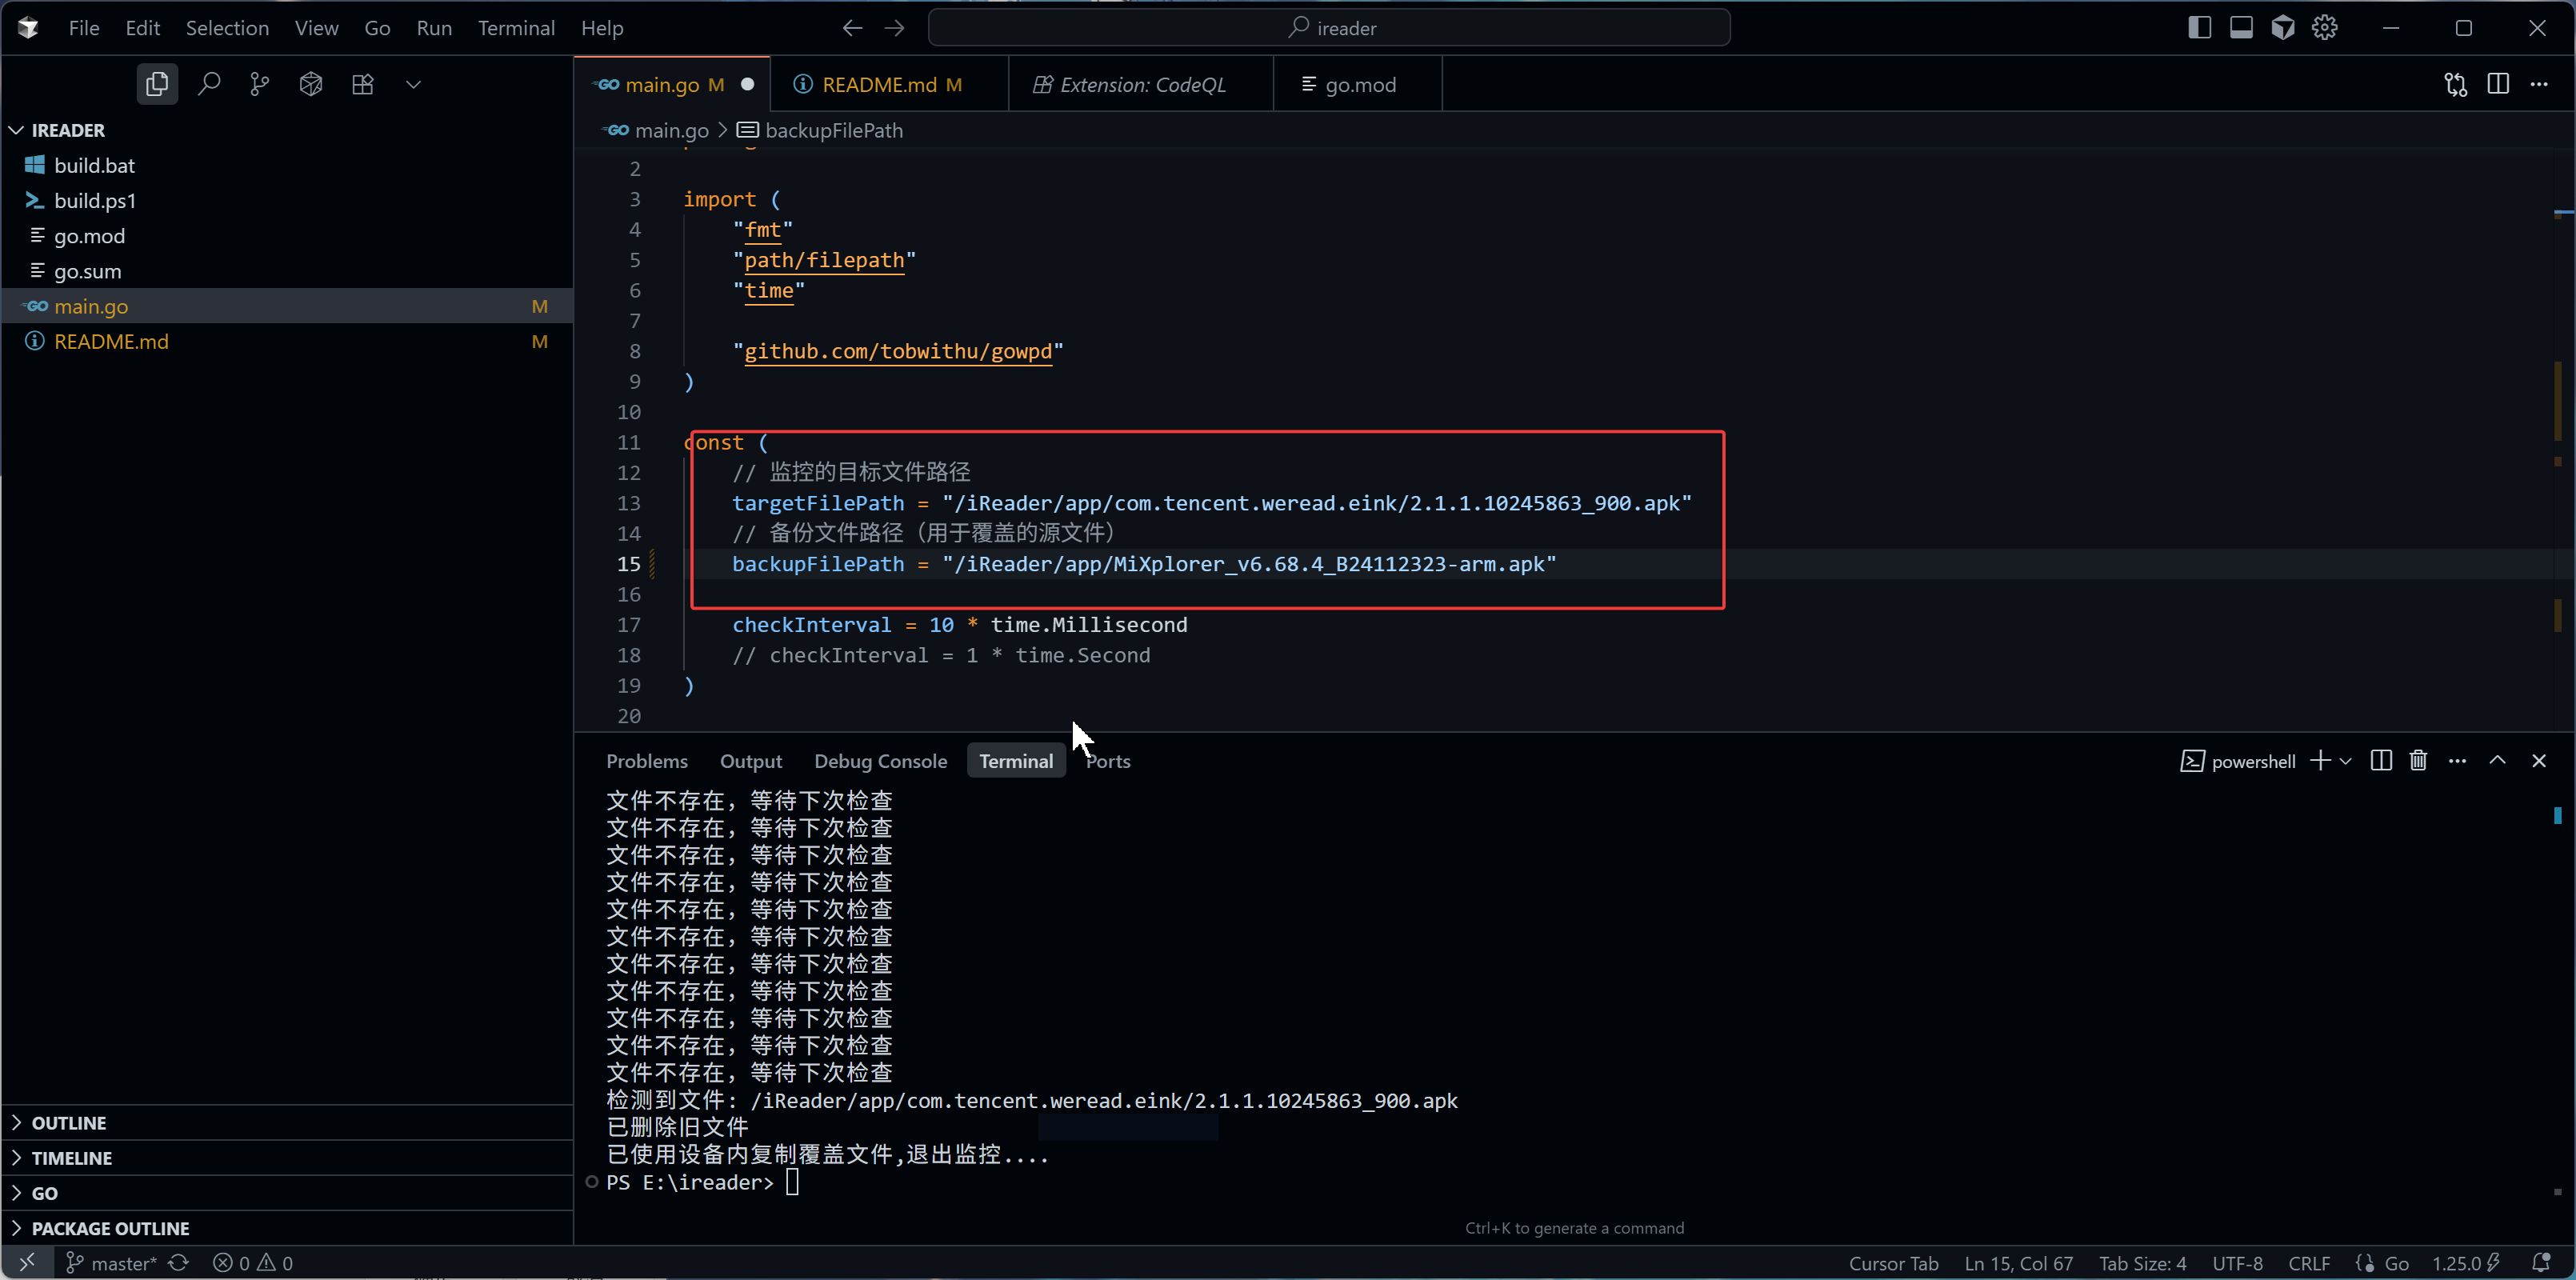Viewport: 2576px width, 1280px height.
Task: Change the CRLF line ending setting
Action: pyautogui.click(x=2309, y=1262)
